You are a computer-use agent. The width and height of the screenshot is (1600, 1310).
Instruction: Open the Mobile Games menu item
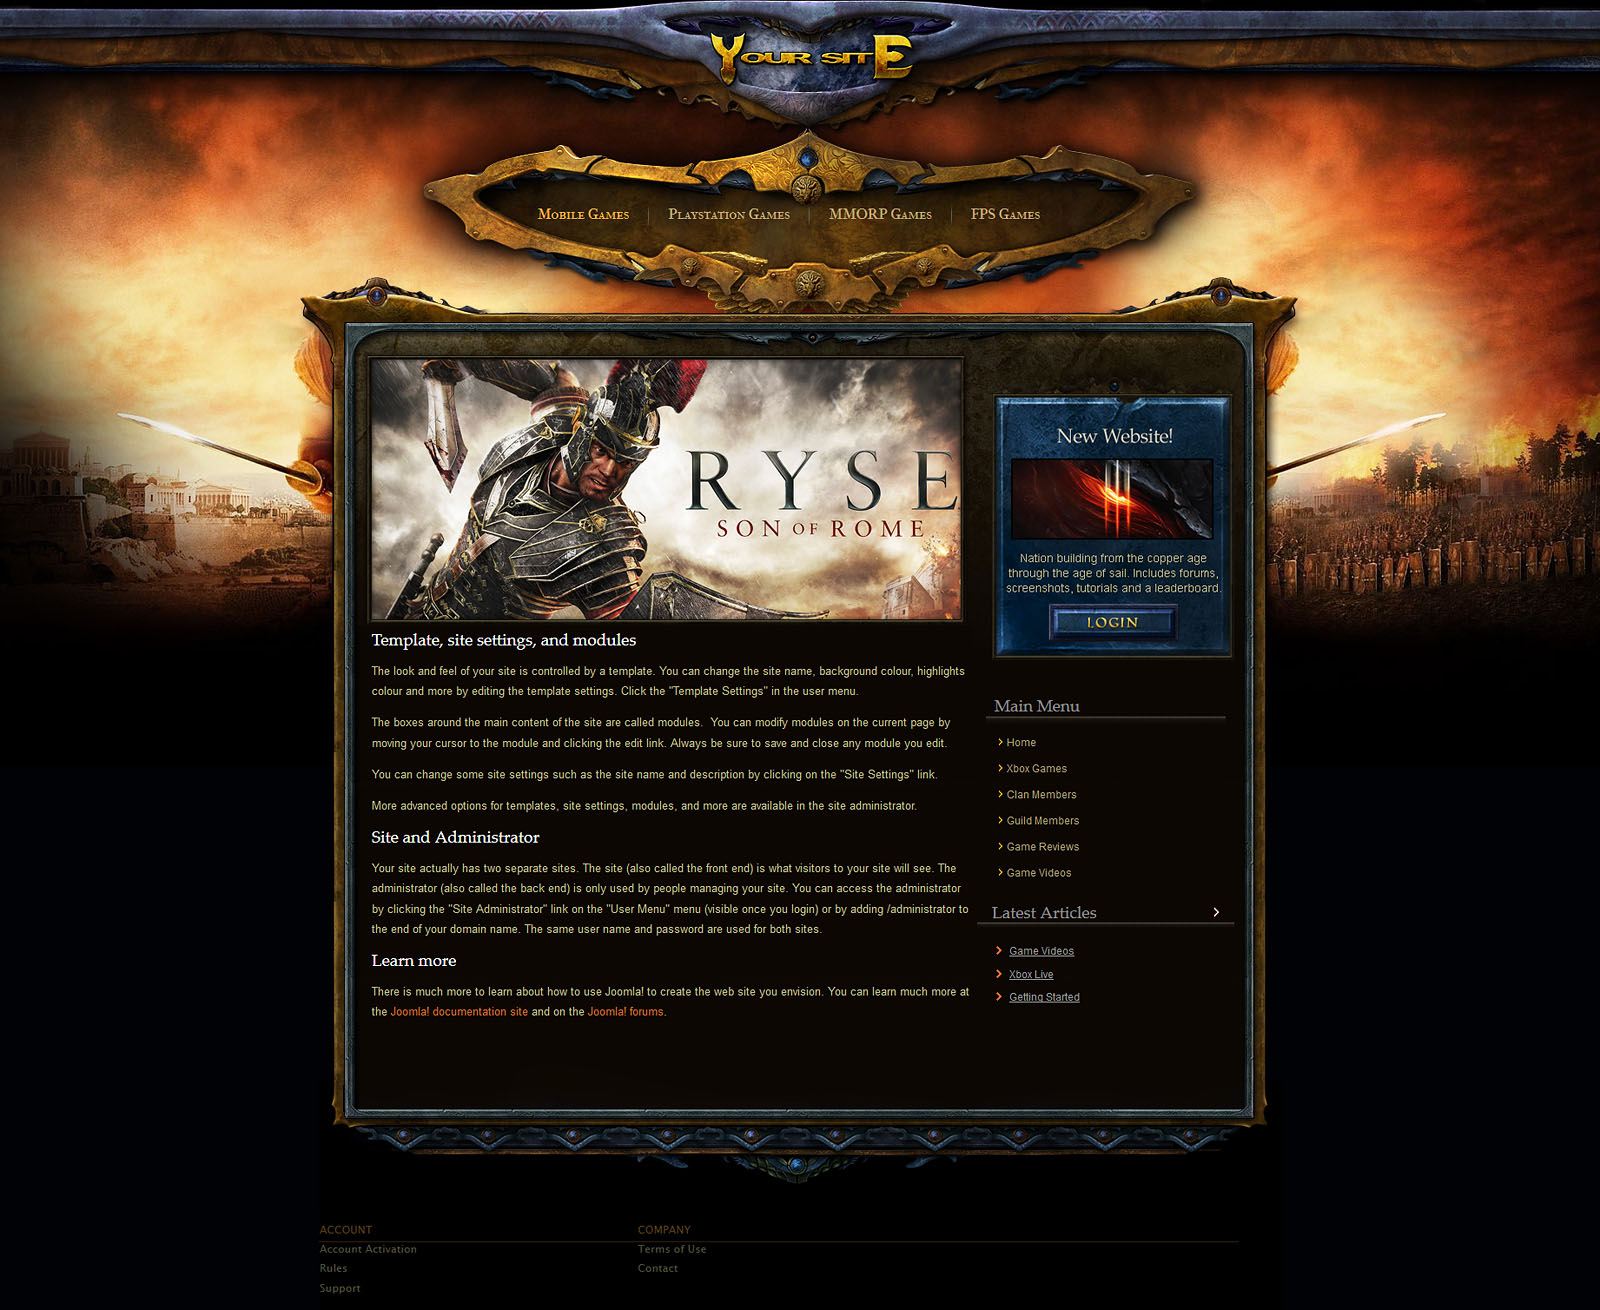click(583, 214)
